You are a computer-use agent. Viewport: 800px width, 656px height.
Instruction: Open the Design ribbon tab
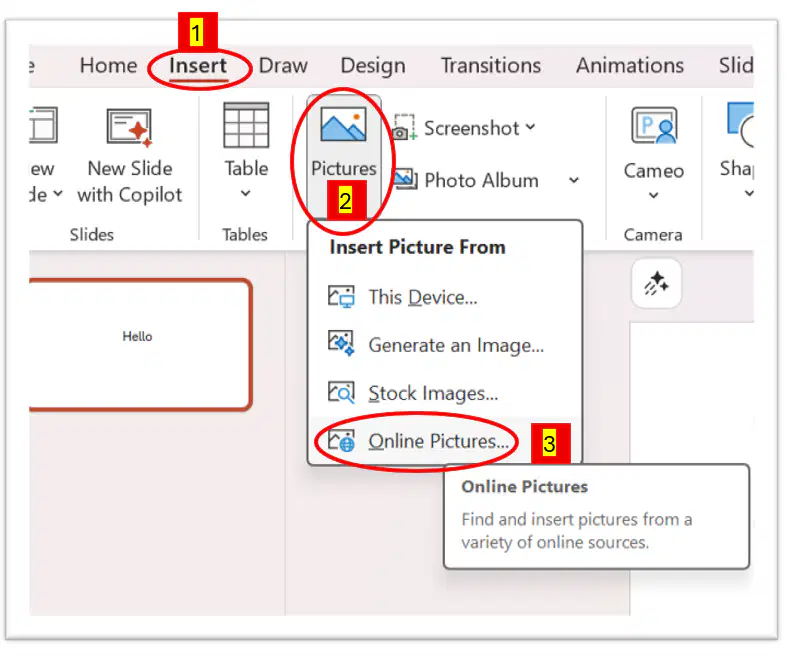[373, 66]
